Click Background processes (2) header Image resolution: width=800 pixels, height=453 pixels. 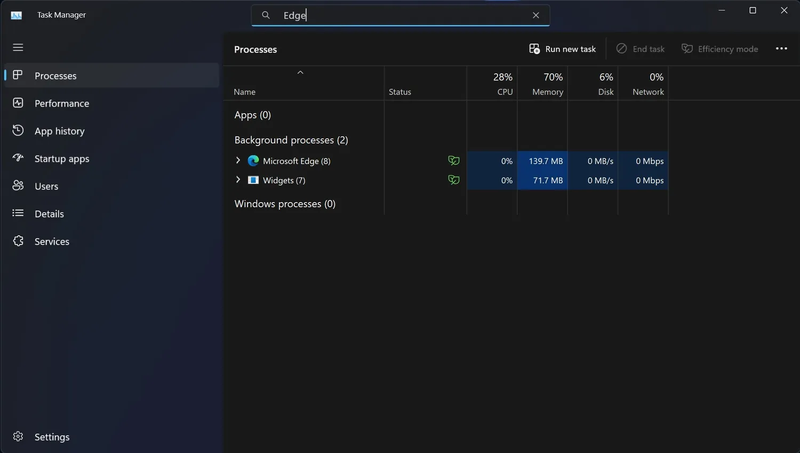291,140
